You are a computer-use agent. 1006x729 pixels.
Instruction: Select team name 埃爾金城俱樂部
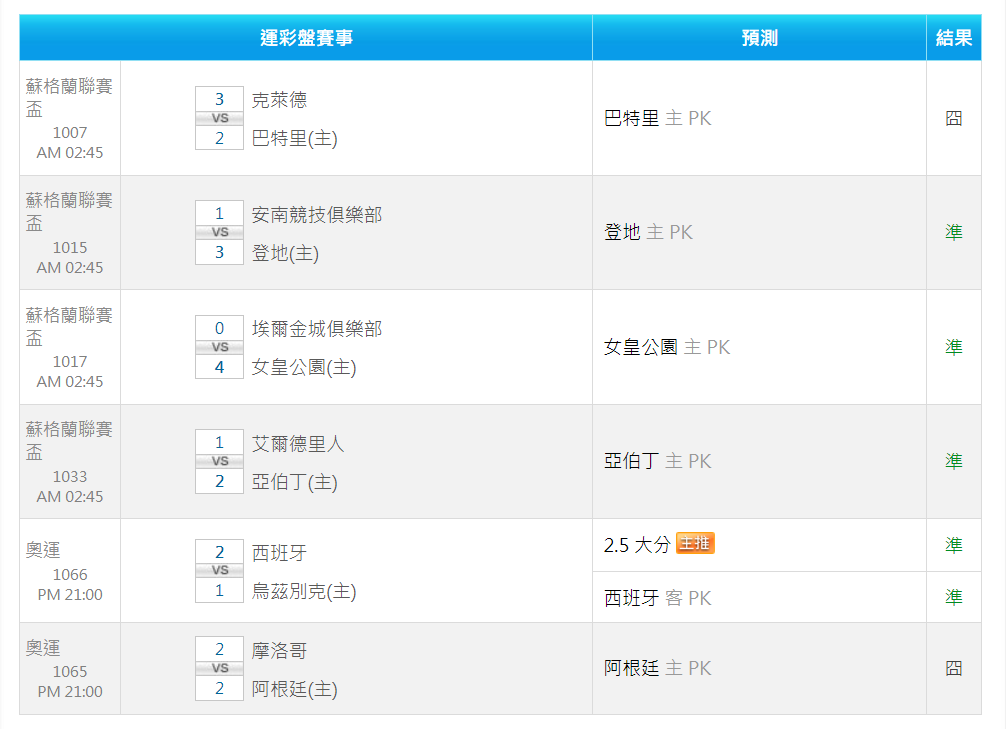[x=317, y=329]
